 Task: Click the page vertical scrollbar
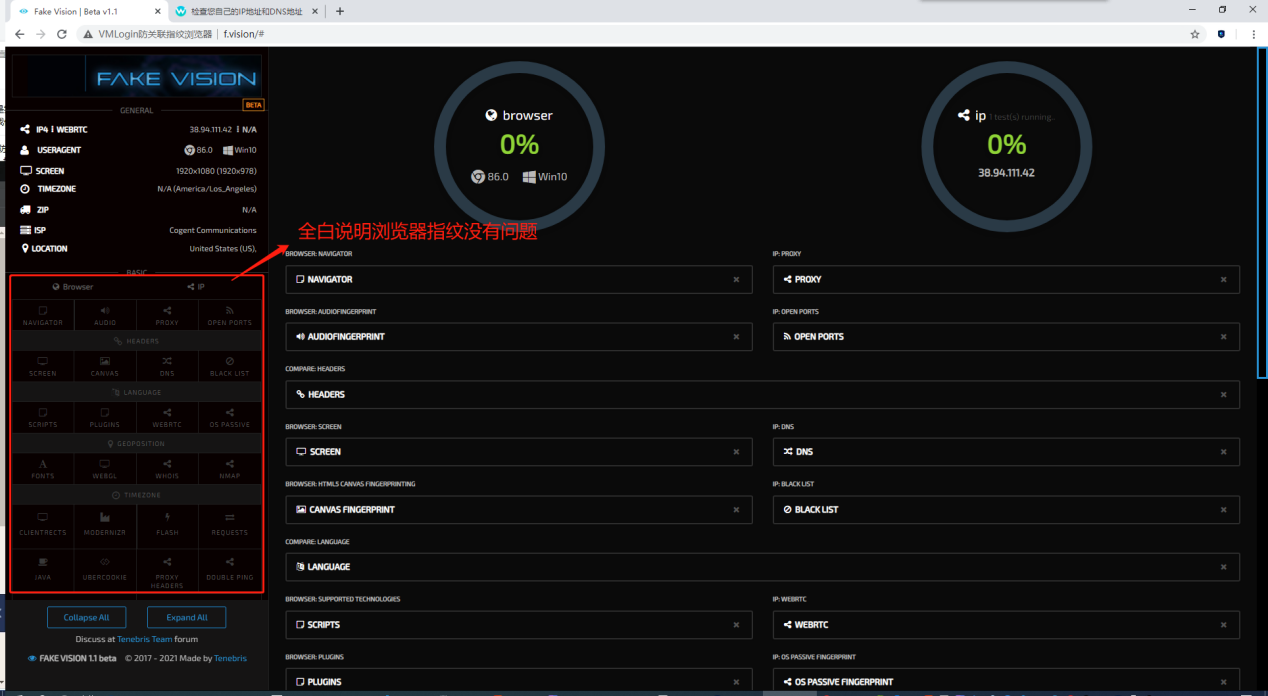point(1262,213)
